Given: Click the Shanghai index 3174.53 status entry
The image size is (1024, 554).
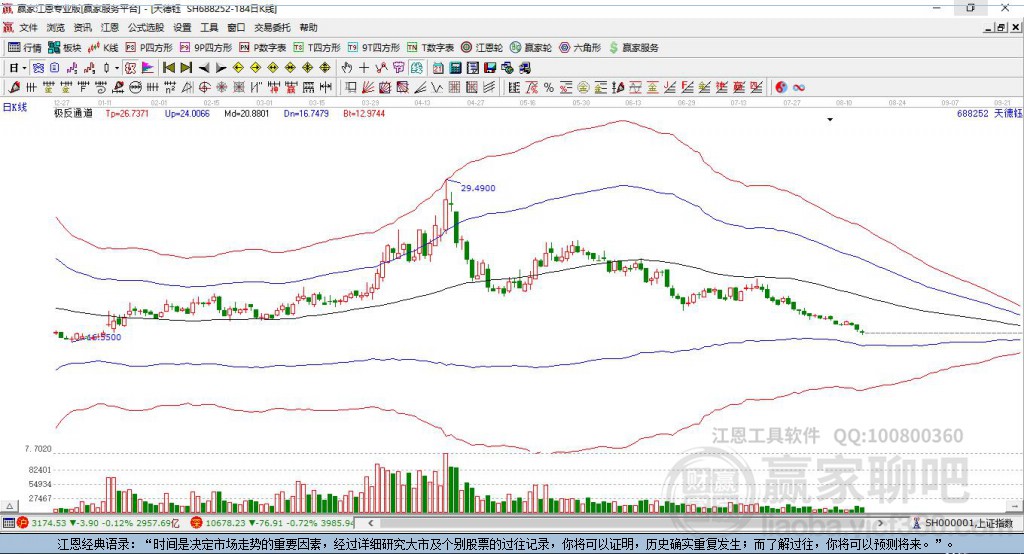Looking at the screenshot, I should [99, 523].
